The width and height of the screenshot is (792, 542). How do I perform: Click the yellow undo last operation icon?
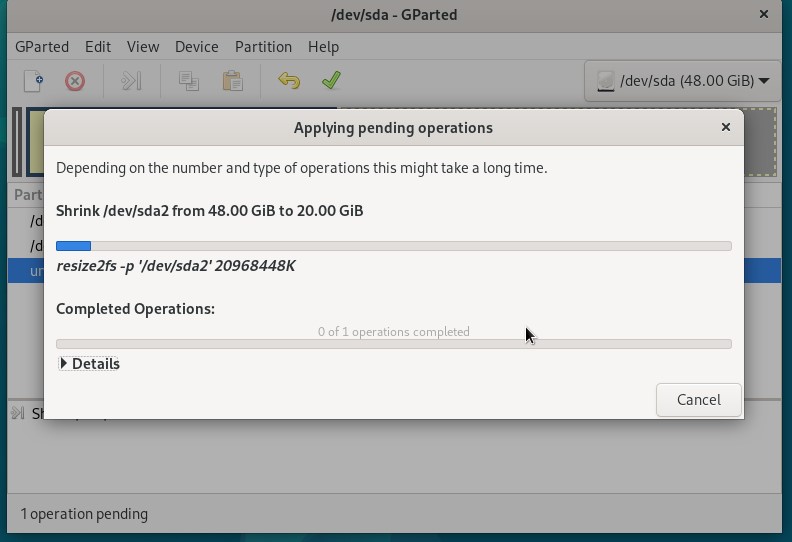click(289, 81)
